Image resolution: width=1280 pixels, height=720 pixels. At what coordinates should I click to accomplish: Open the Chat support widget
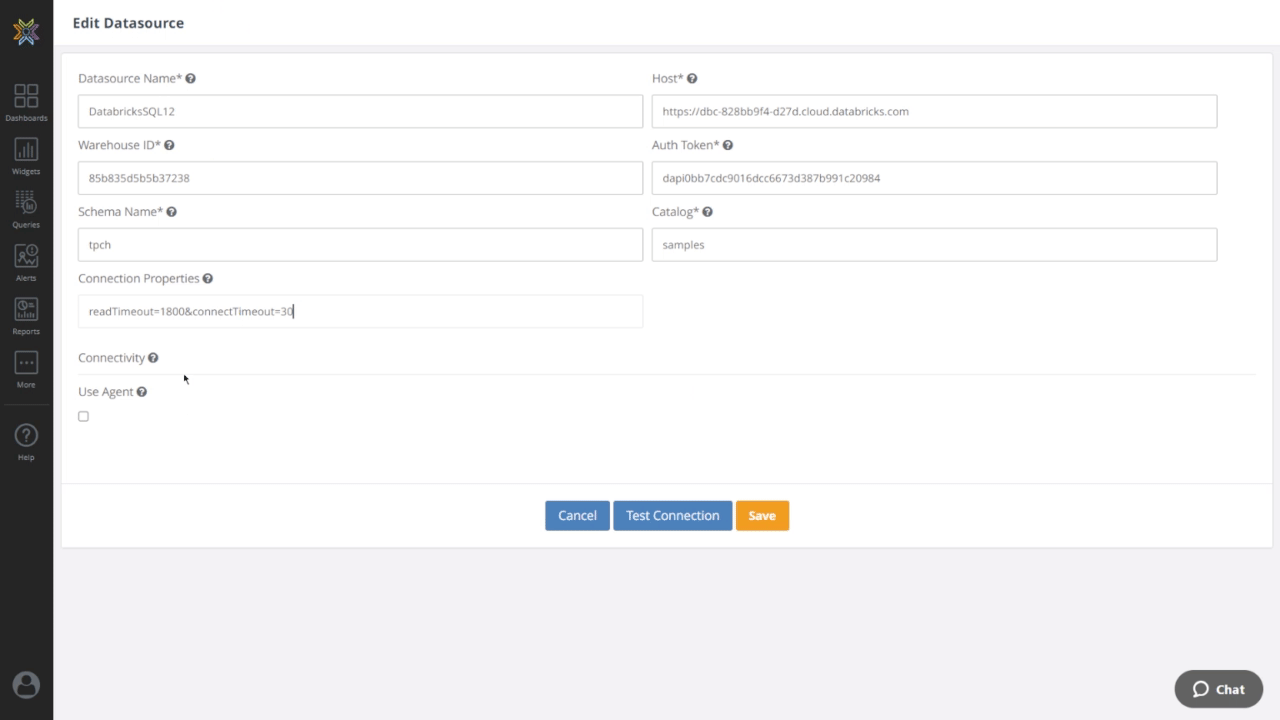1218,689
